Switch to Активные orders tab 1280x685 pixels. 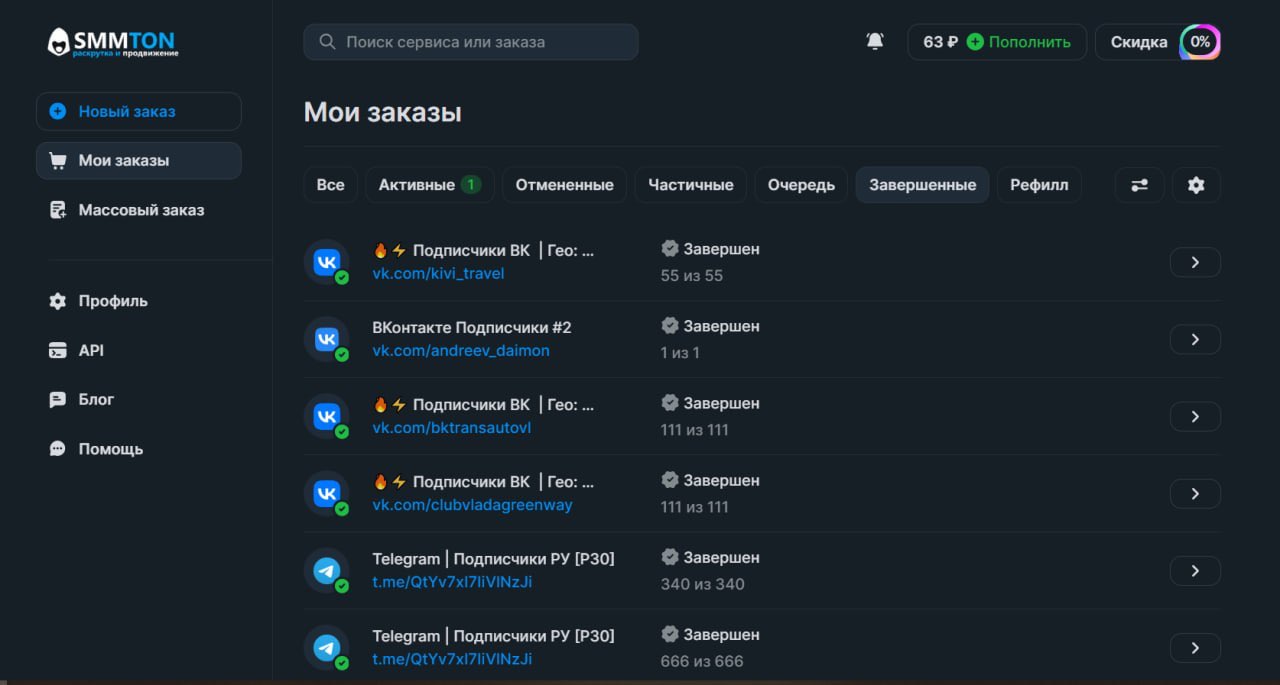pyautogui.click(x=429, y=185)
